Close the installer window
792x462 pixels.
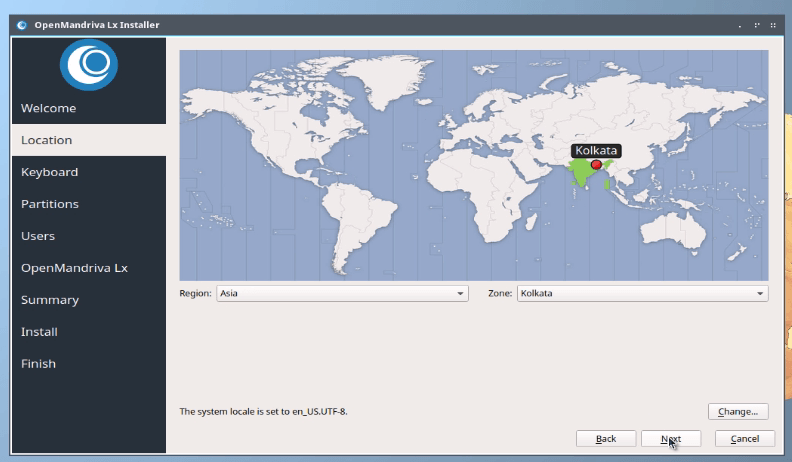click(773, 25)
